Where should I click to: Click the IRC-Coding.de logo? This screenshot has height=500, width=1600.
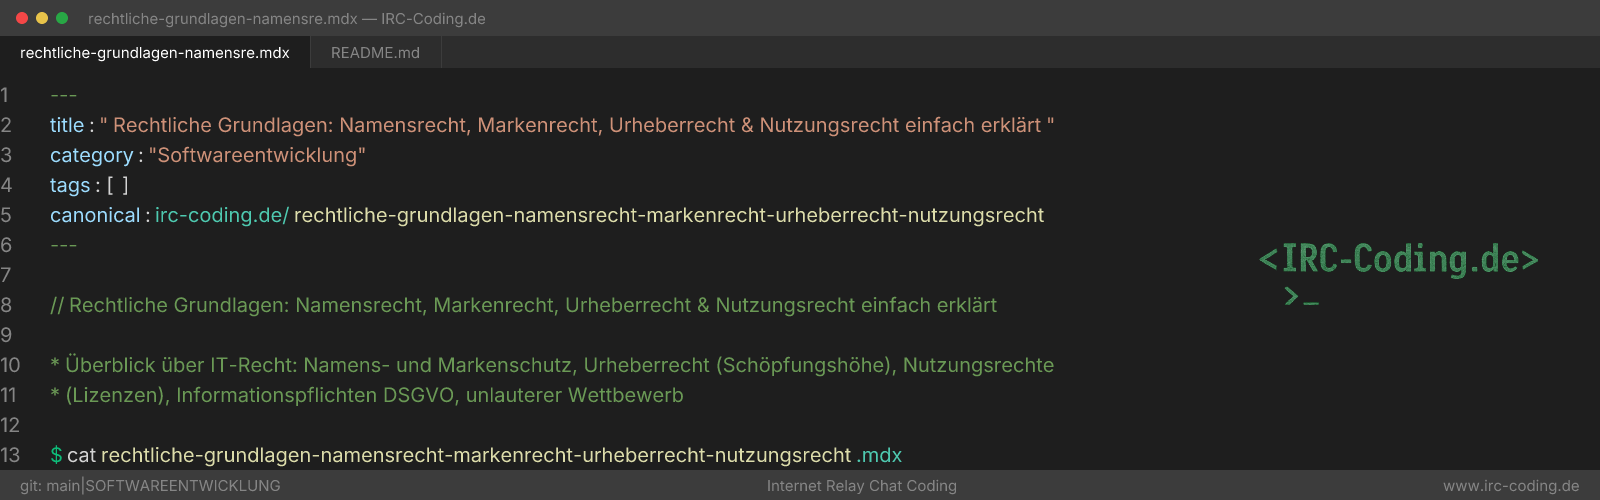(1398, 259)
